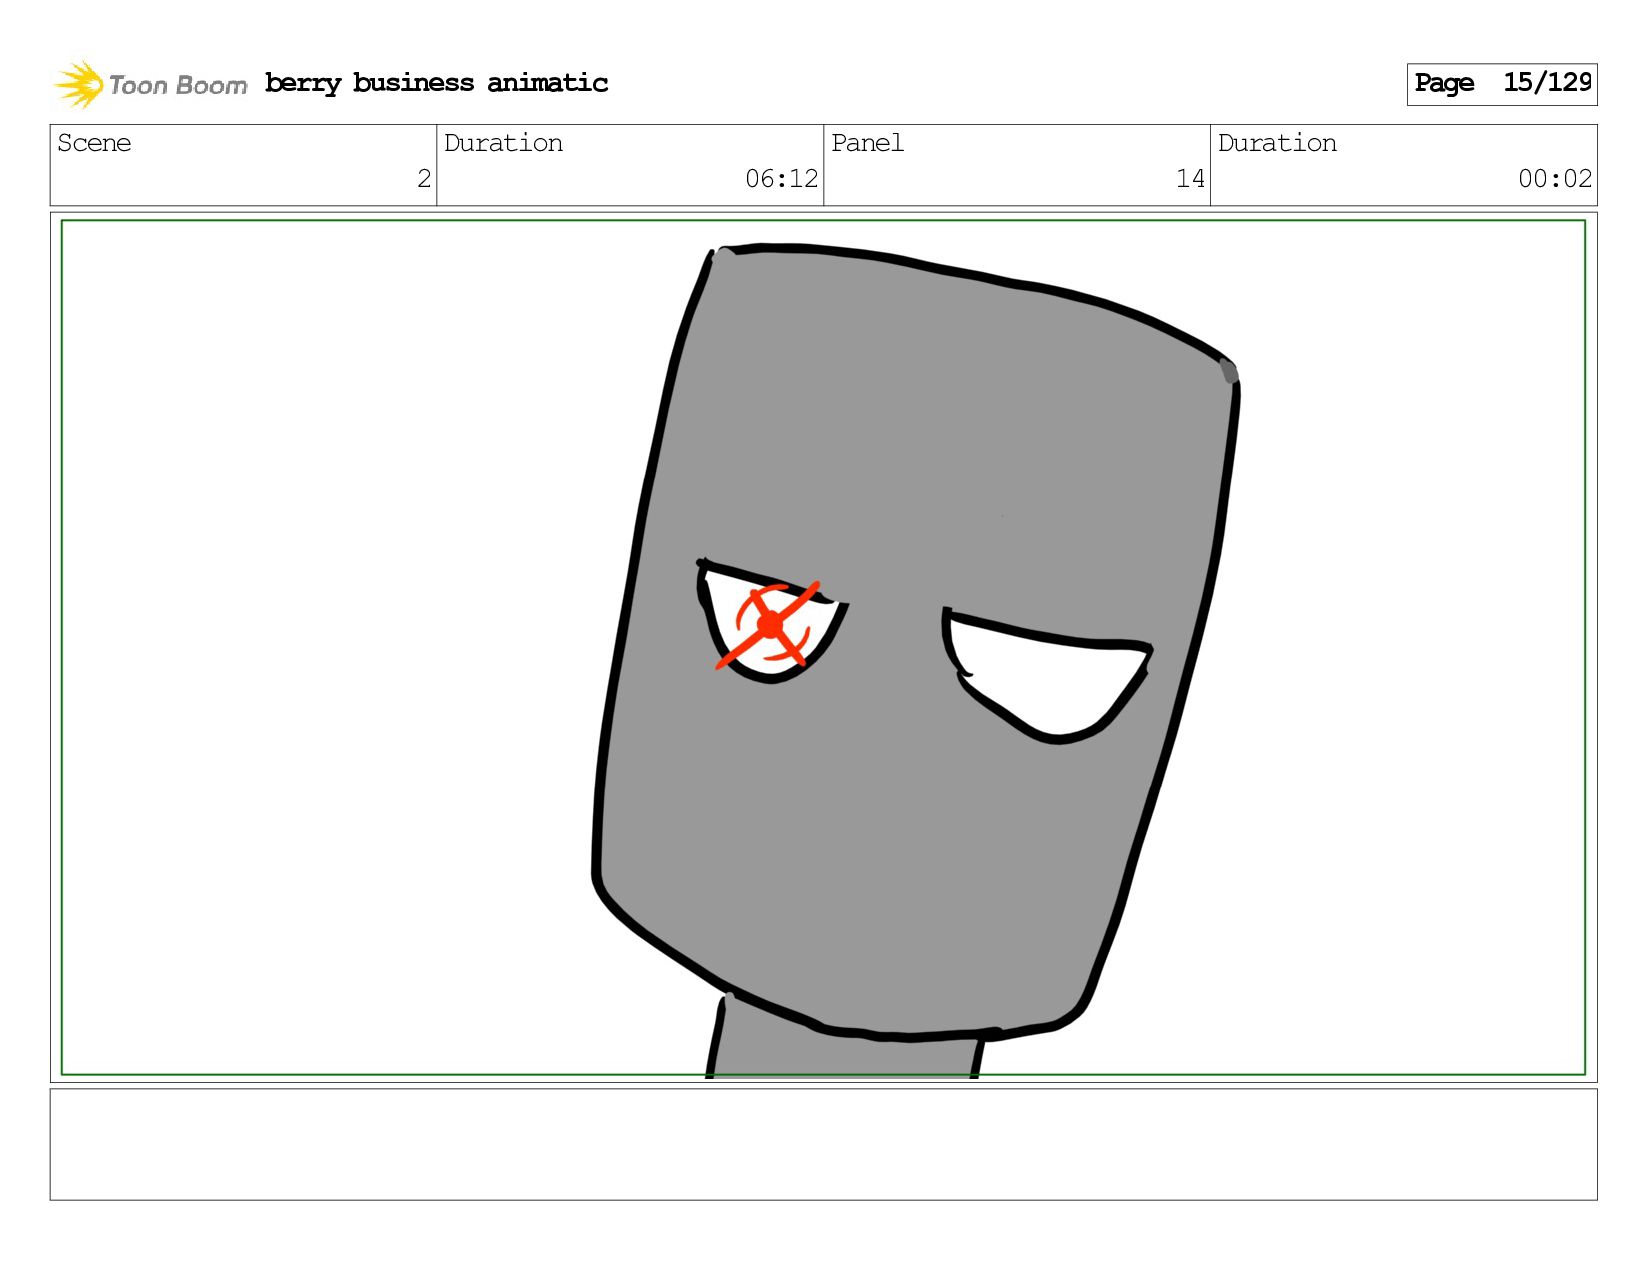Click the Scene label
1650x1275 pixels.
coord(94,143)
